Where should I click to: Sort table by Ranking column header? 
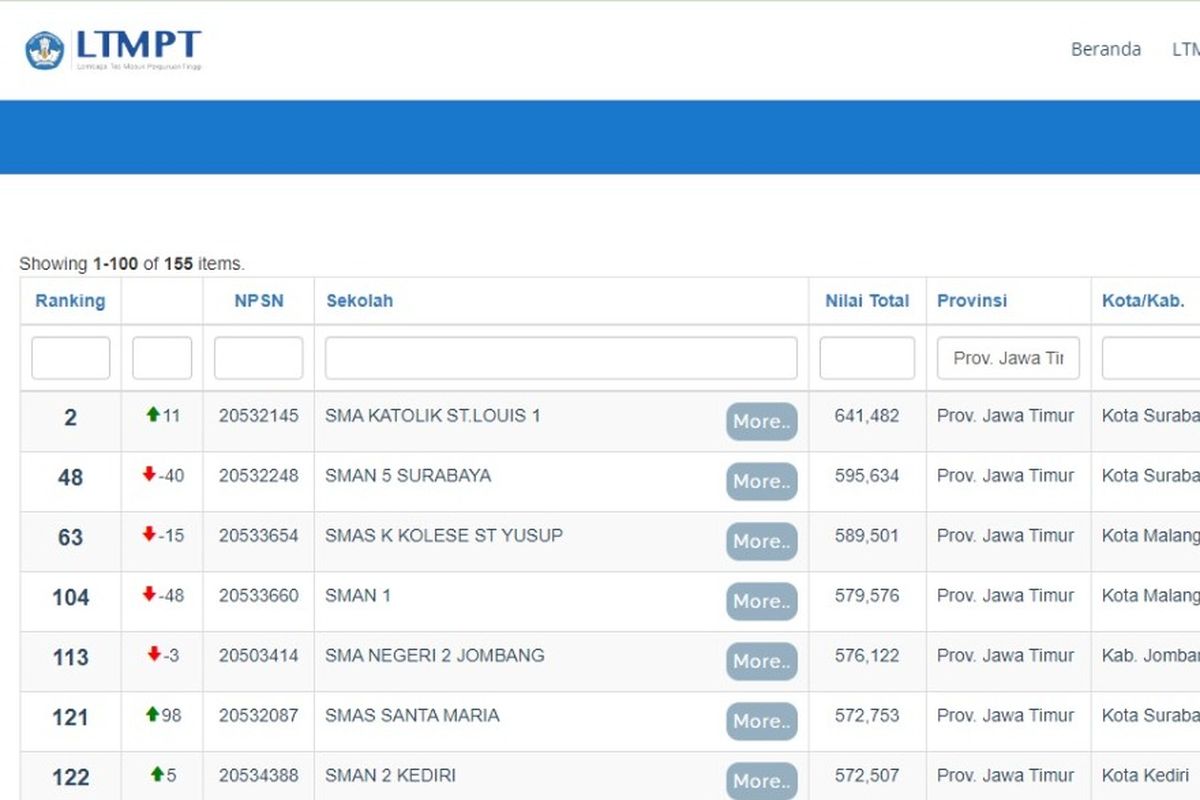click(70, 300)
